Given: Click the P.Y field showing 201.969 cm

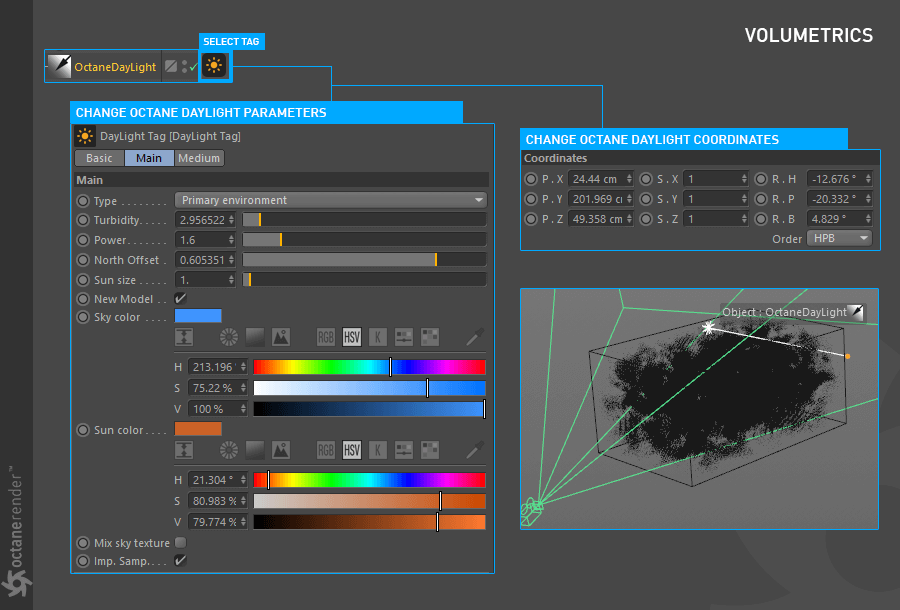Looking at the screenshot, I should pyautogui.click(x=600, y=199).
